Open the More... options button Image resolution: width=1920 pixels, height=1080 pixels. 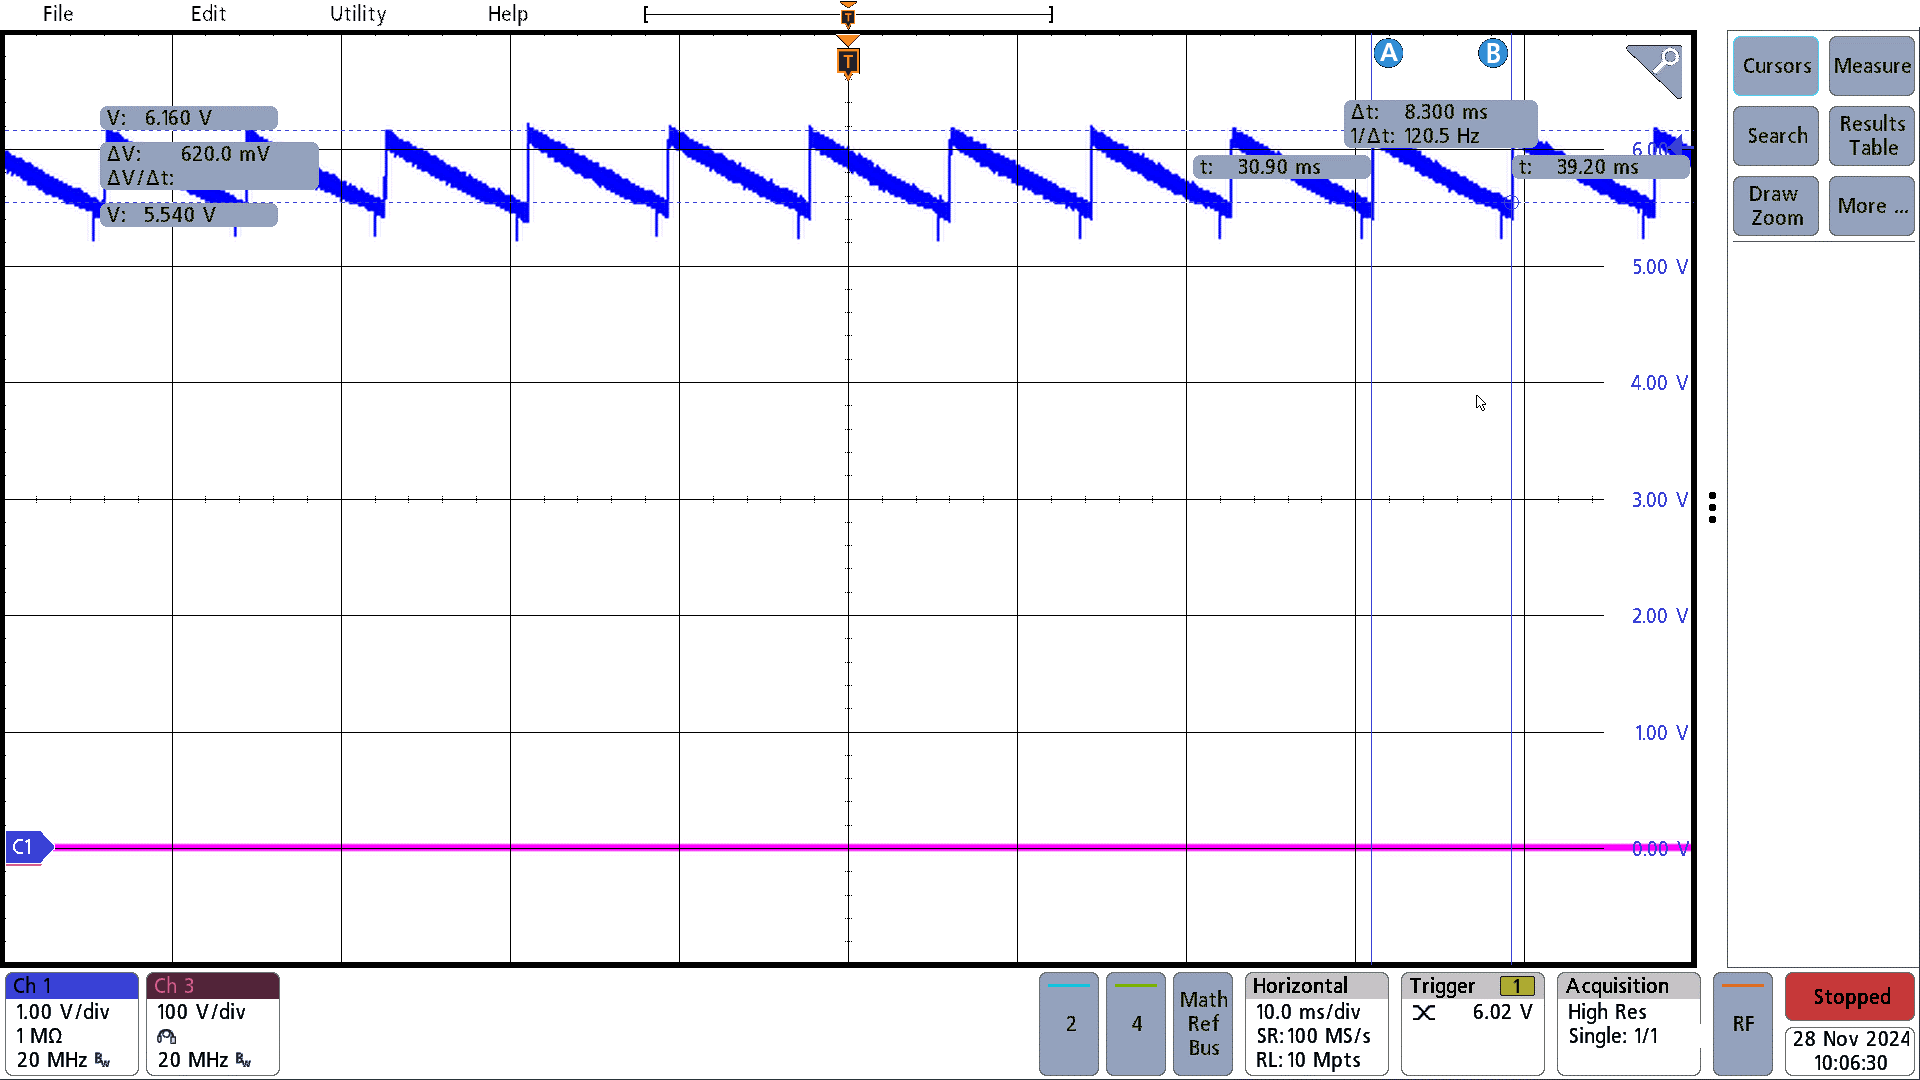coord(1872,206)
